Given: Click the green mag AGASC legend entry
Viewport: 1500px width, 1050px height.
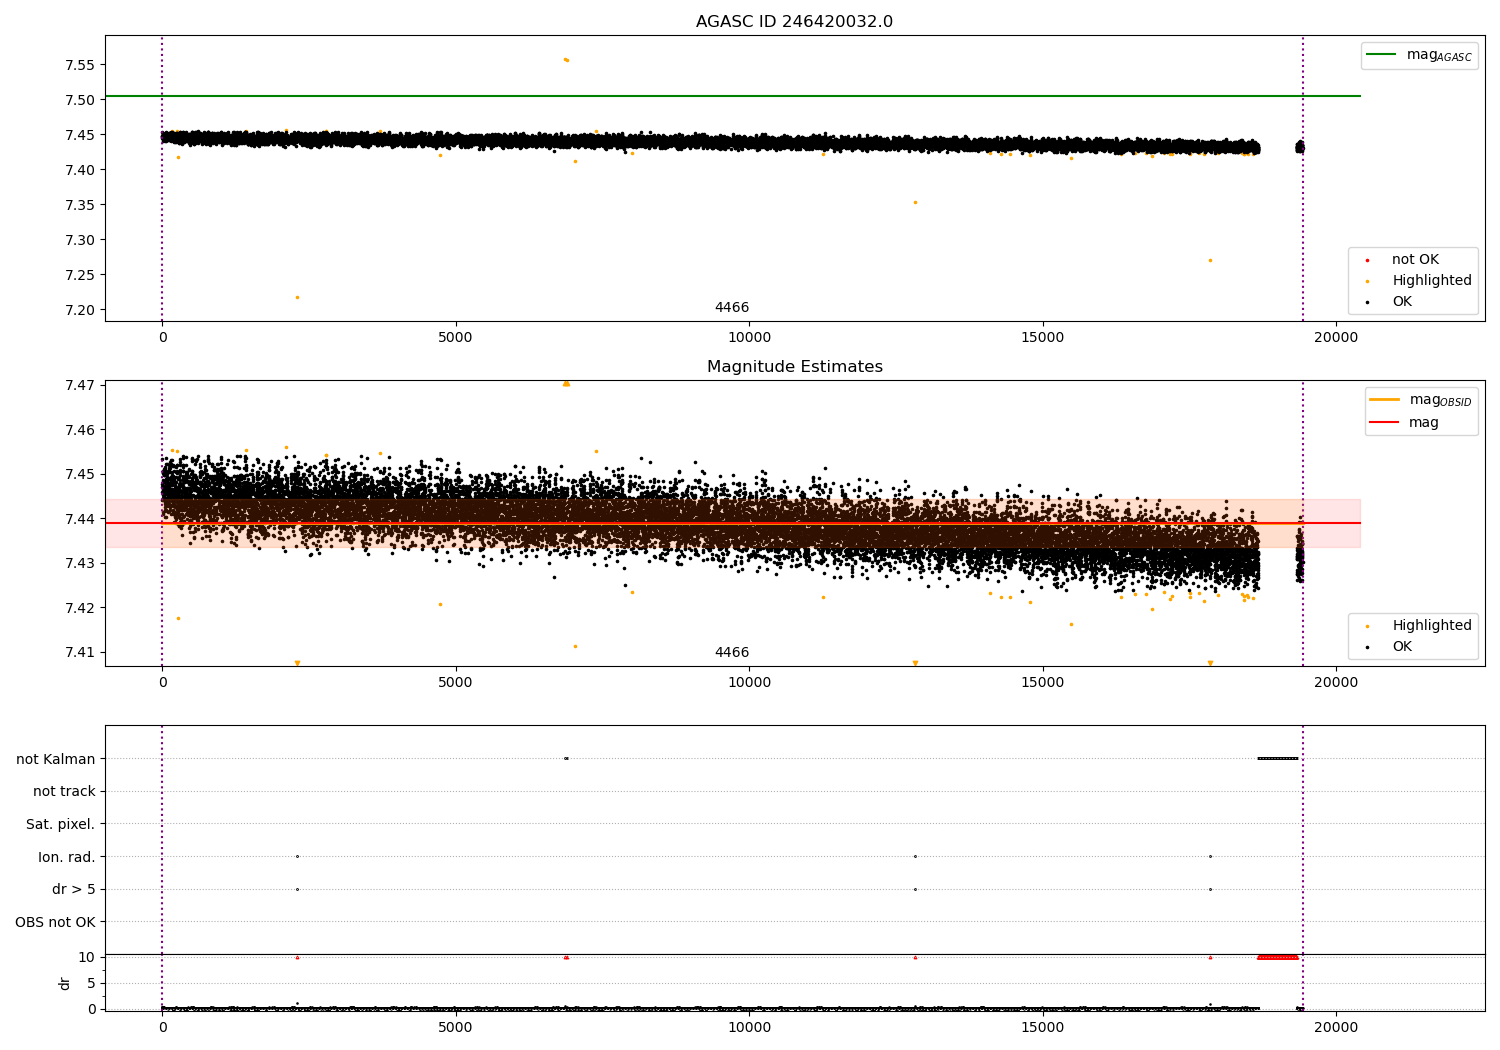Looking at the screenshot, I should [1419, 55].
